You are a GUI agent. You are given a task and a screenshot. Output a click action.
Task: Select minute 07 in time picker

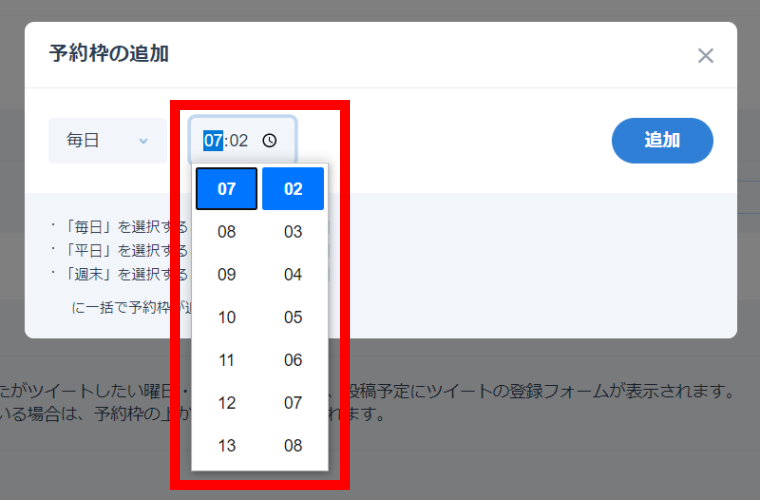293,403
